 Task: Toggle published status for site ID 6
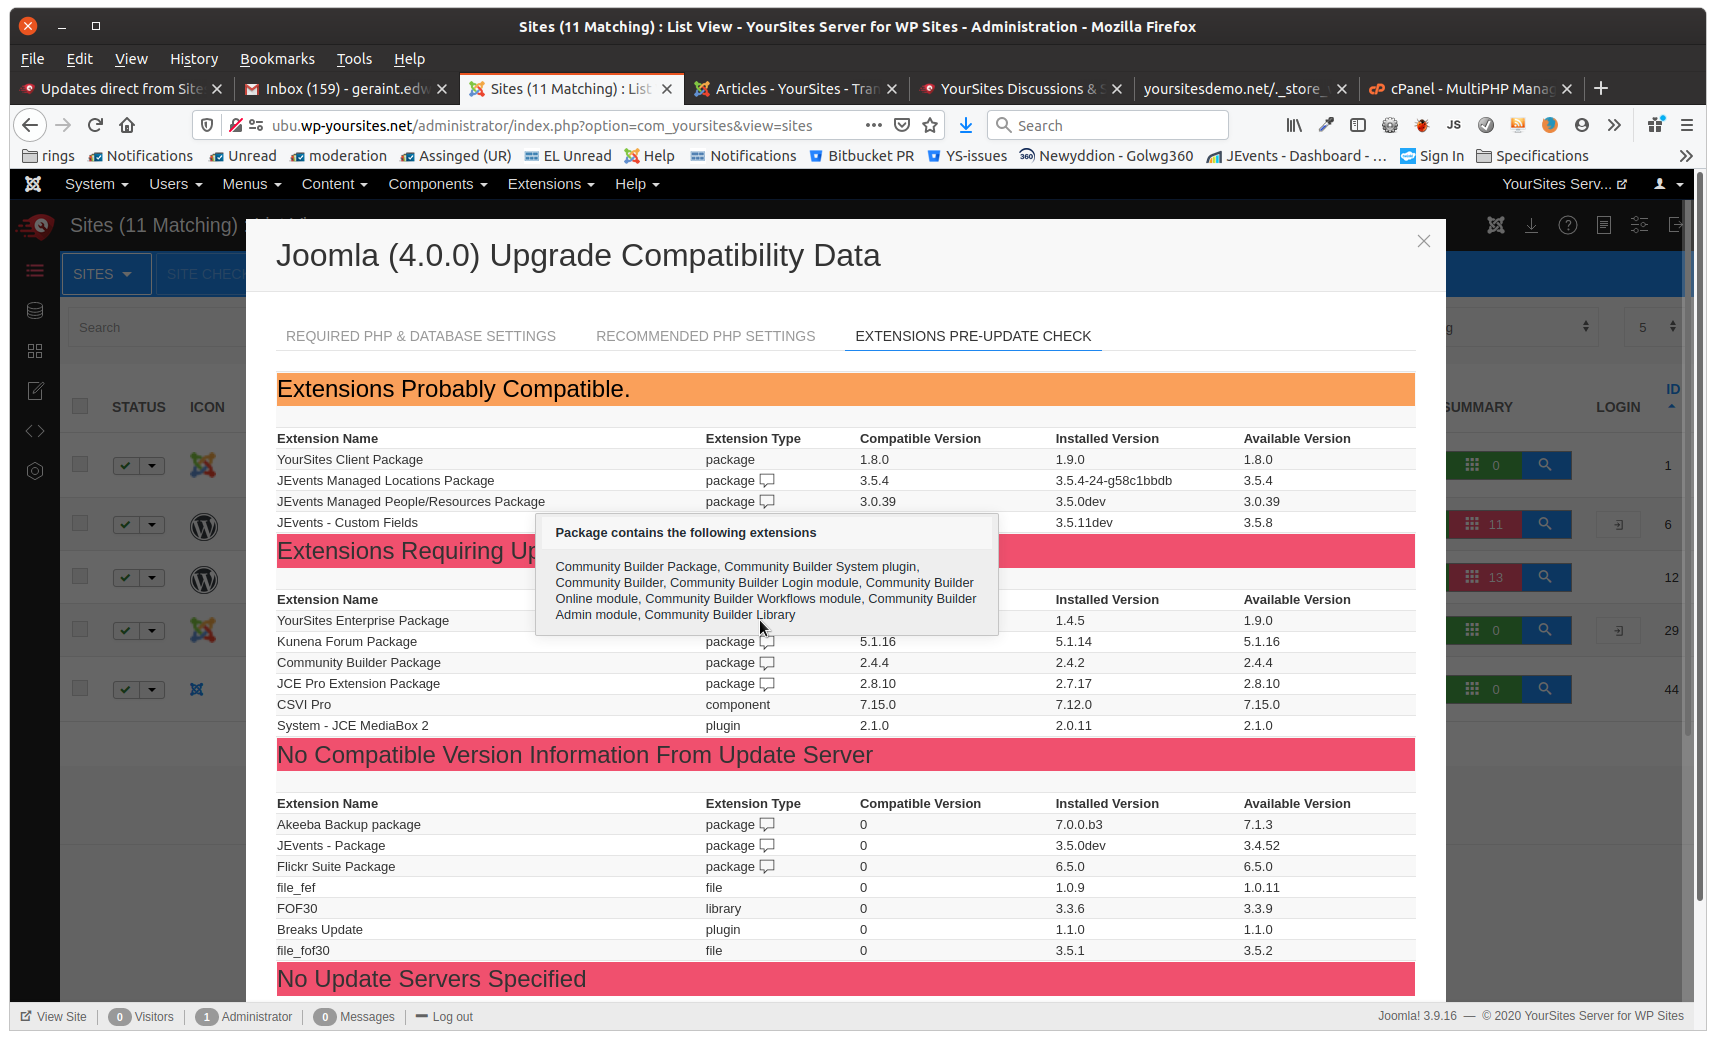click(x=126, y=525)
